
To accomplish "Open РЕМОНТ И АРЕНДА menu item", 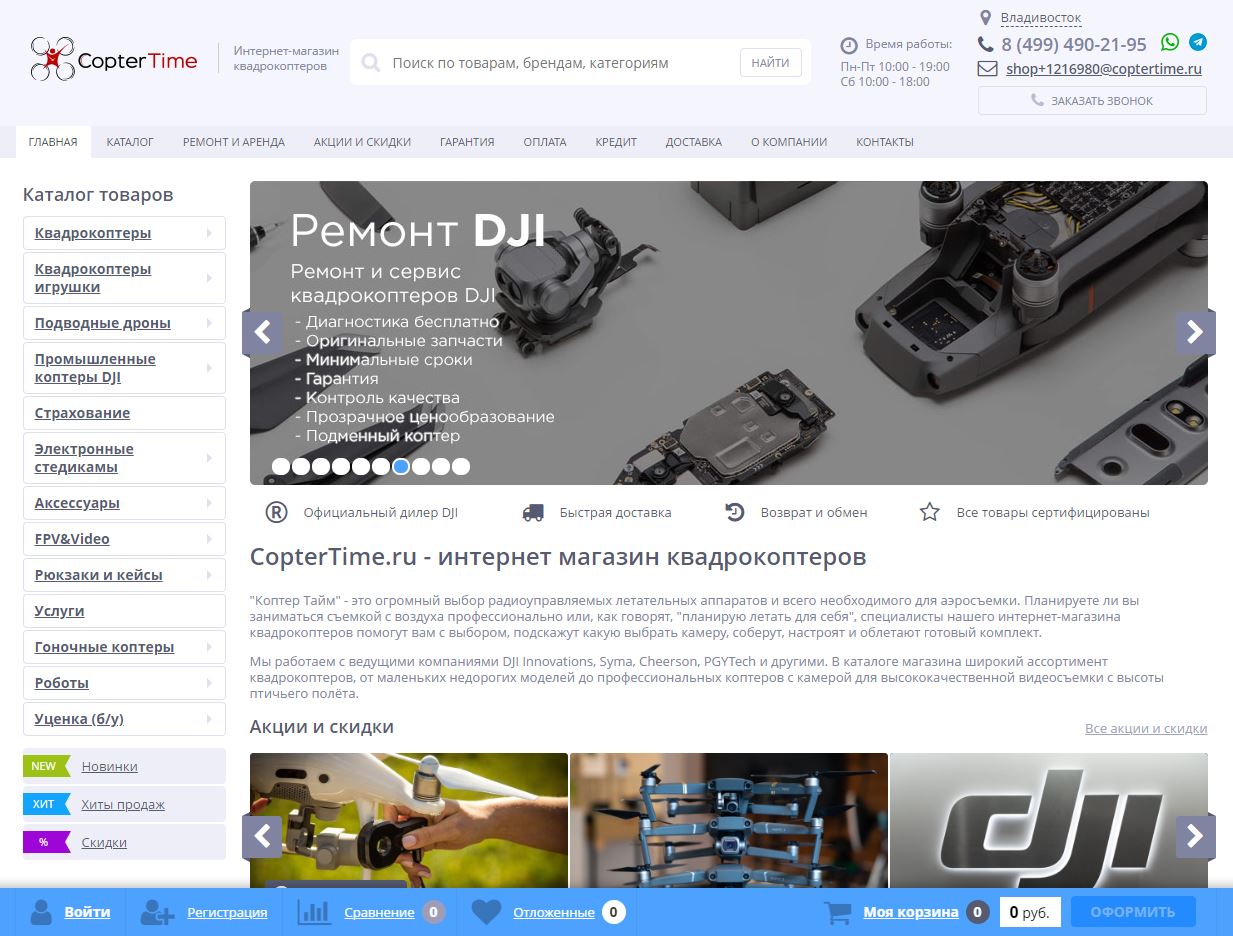I will [234, 142].
